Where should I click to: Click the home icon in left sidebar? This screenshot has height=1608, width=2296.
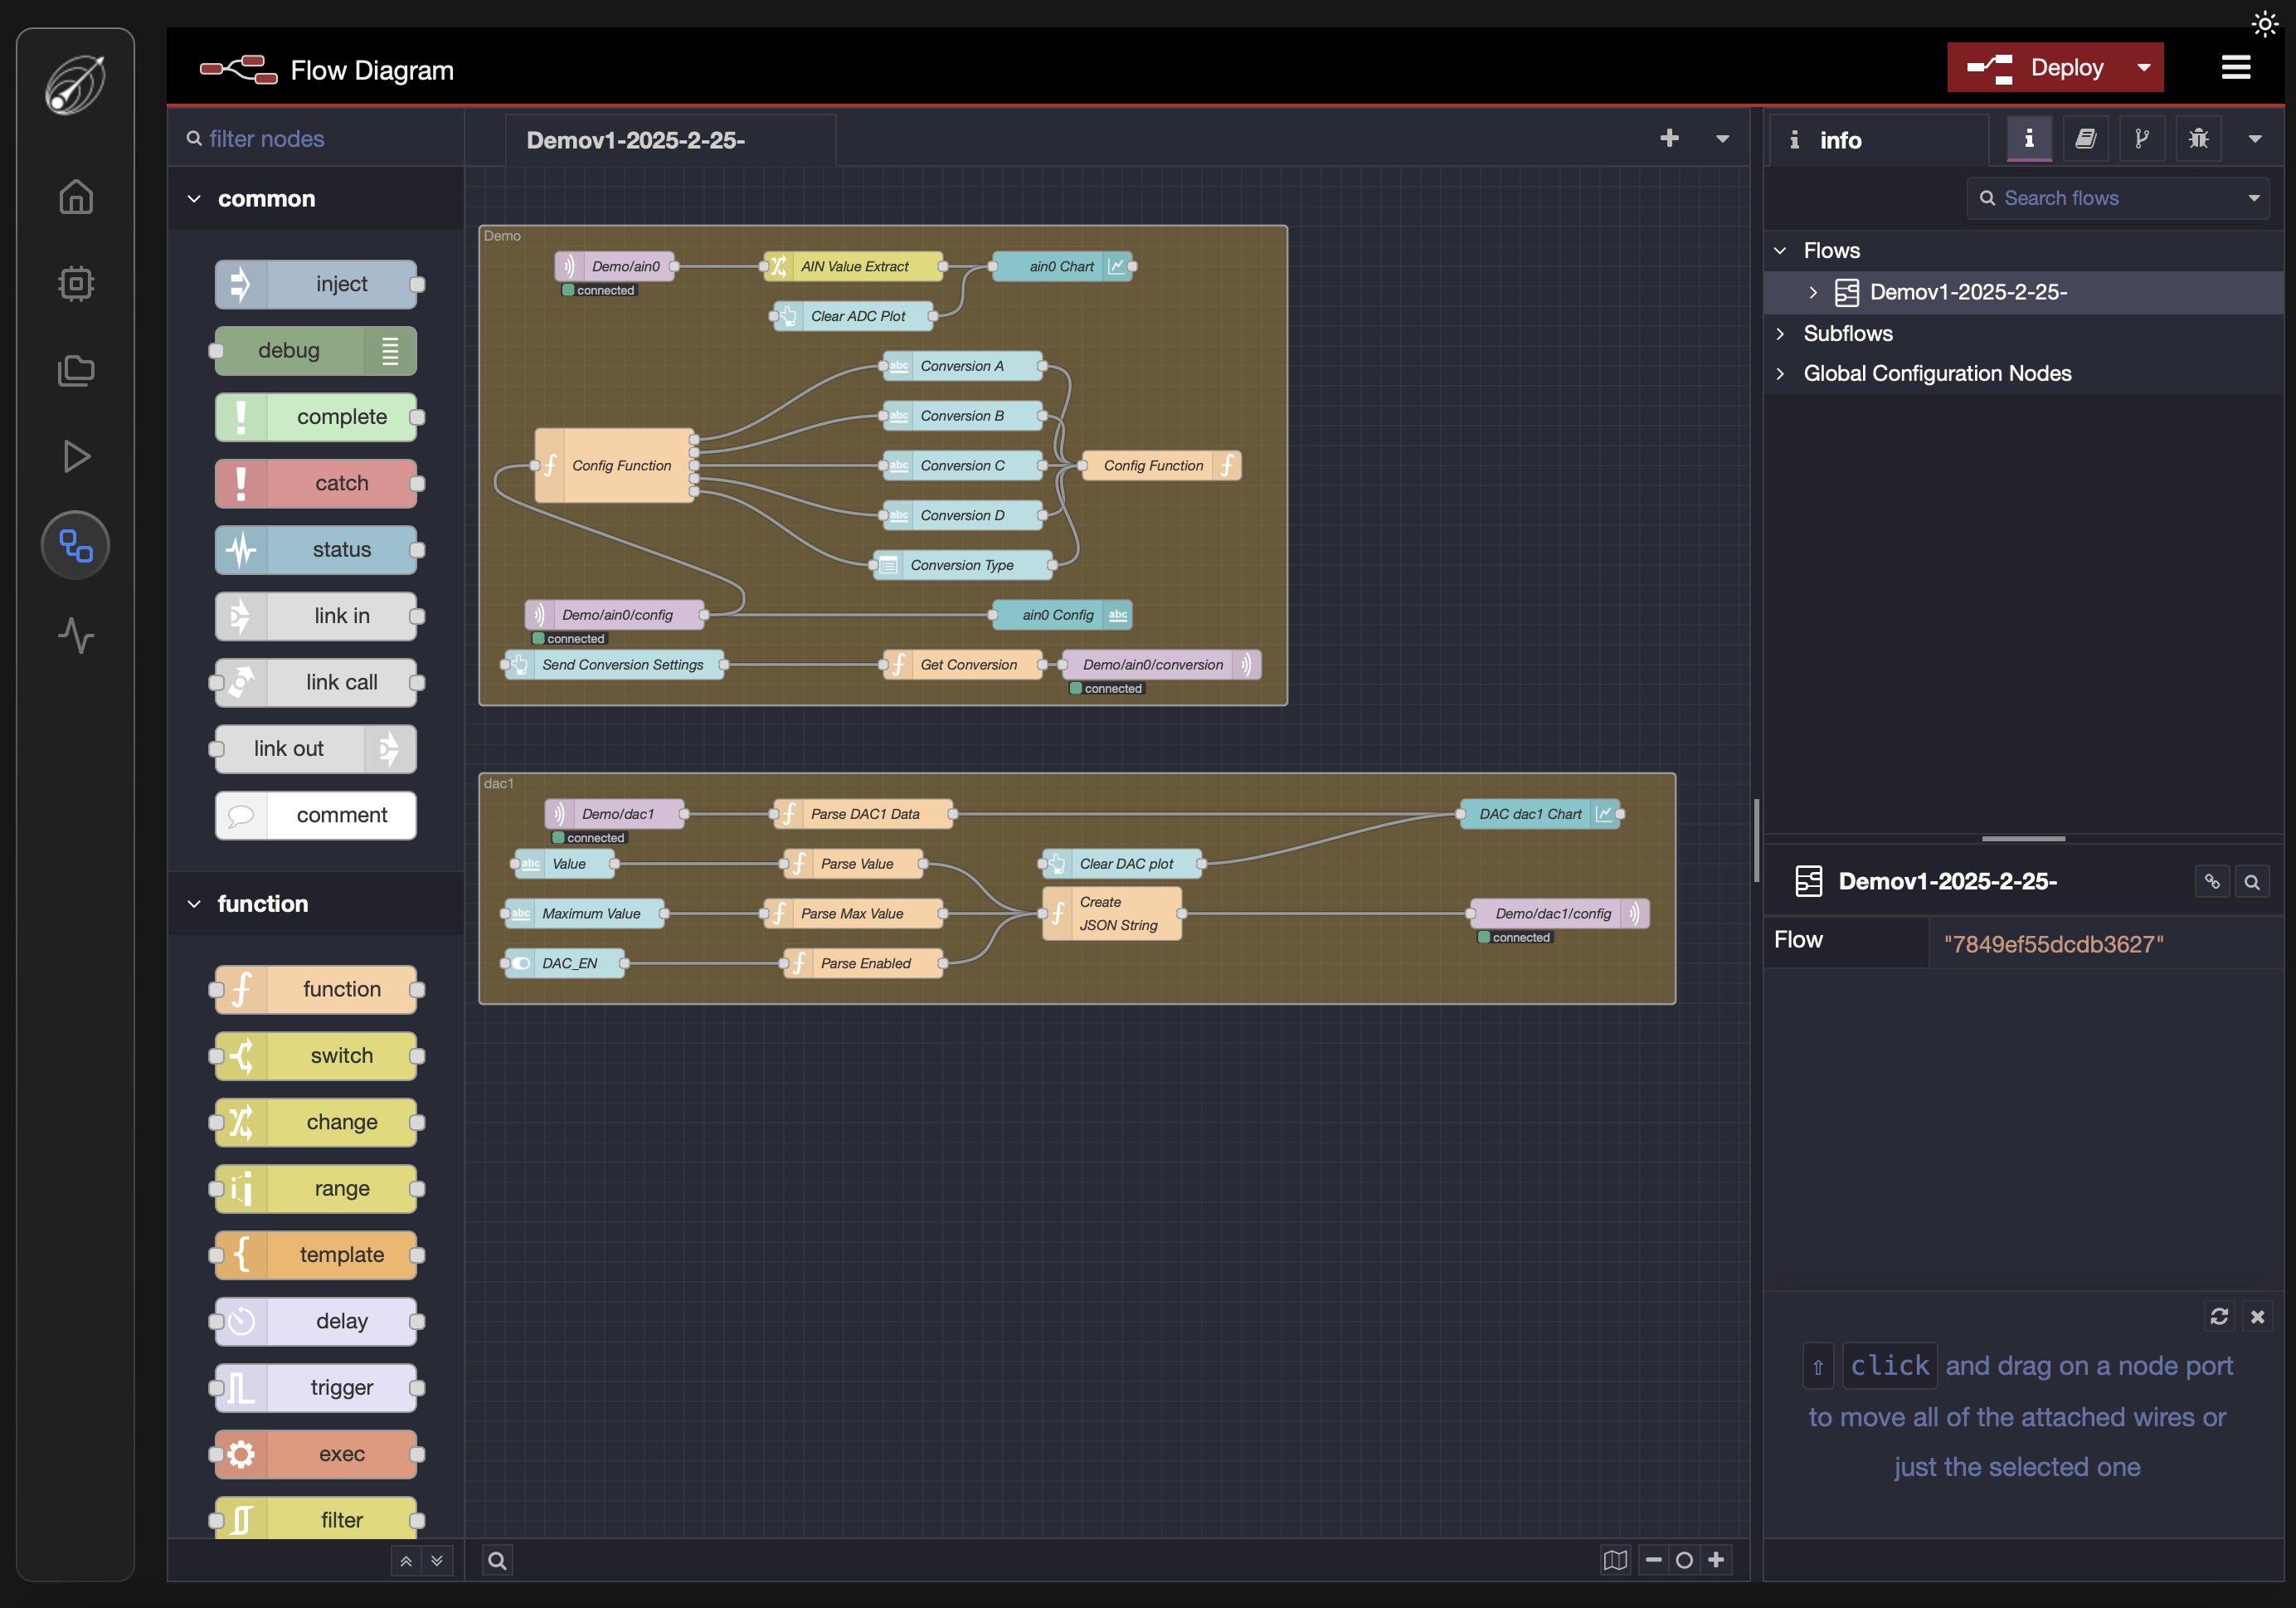pos(76,197)
